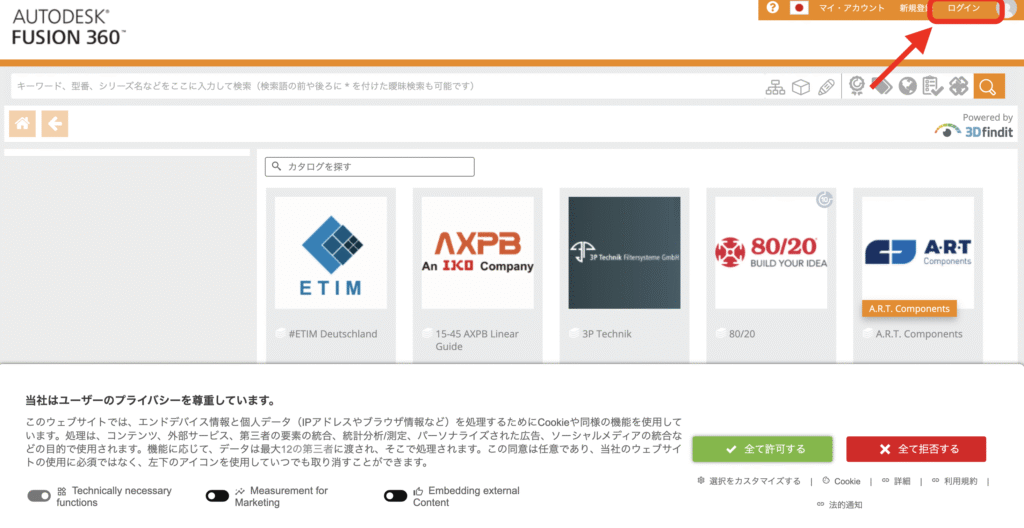
Task: Open the Japan flag language selector
Action: point(798,8)
